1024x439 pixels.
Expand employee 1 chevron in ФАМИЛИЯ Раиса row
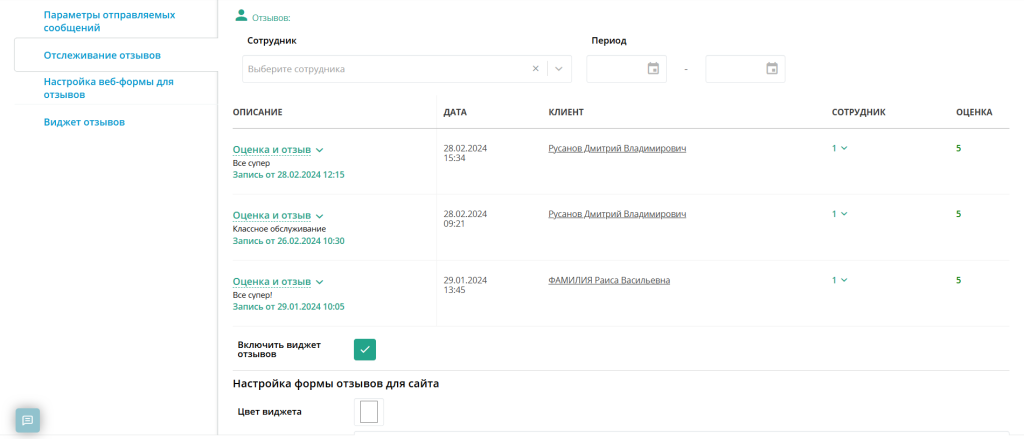coord(840,280)
